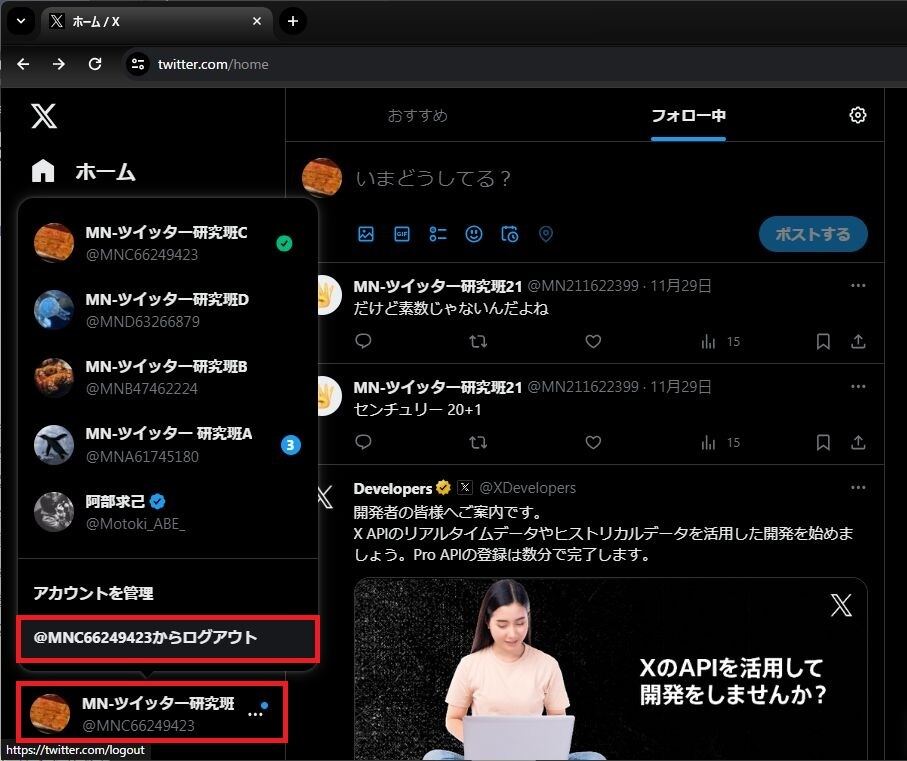This screenshot has height=761, width=907.
Task: Create a poll with the poll icon
Action: pyautogui.click(x=438, y=234)
